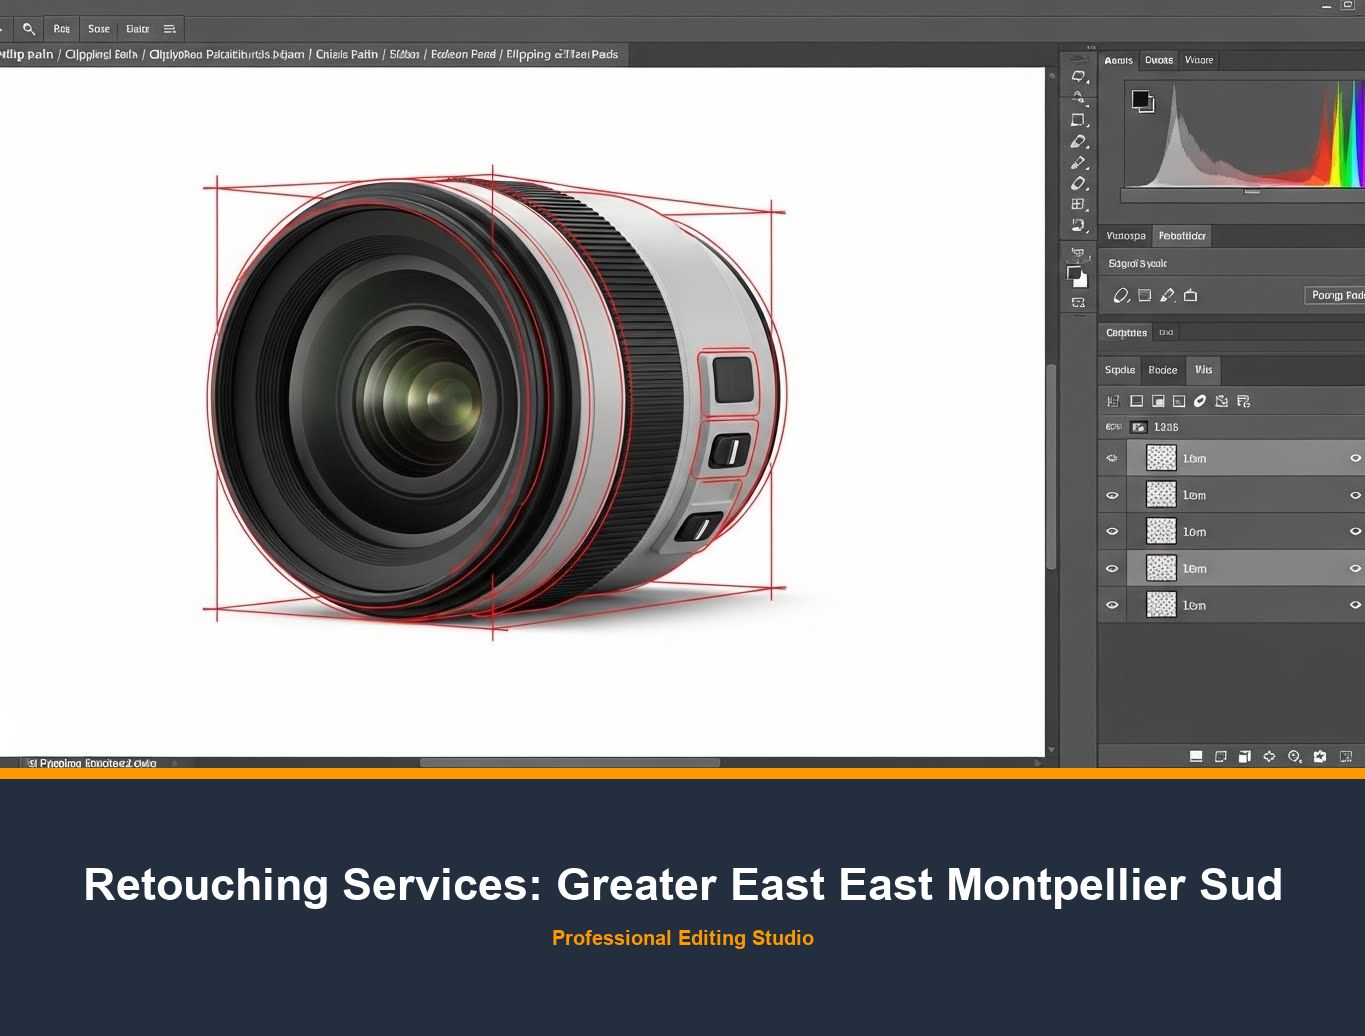This screenshot has width=1365, height=1036.
Task: Select the Hand tool near the toolbar bottom
Action: coord(1079,252)
